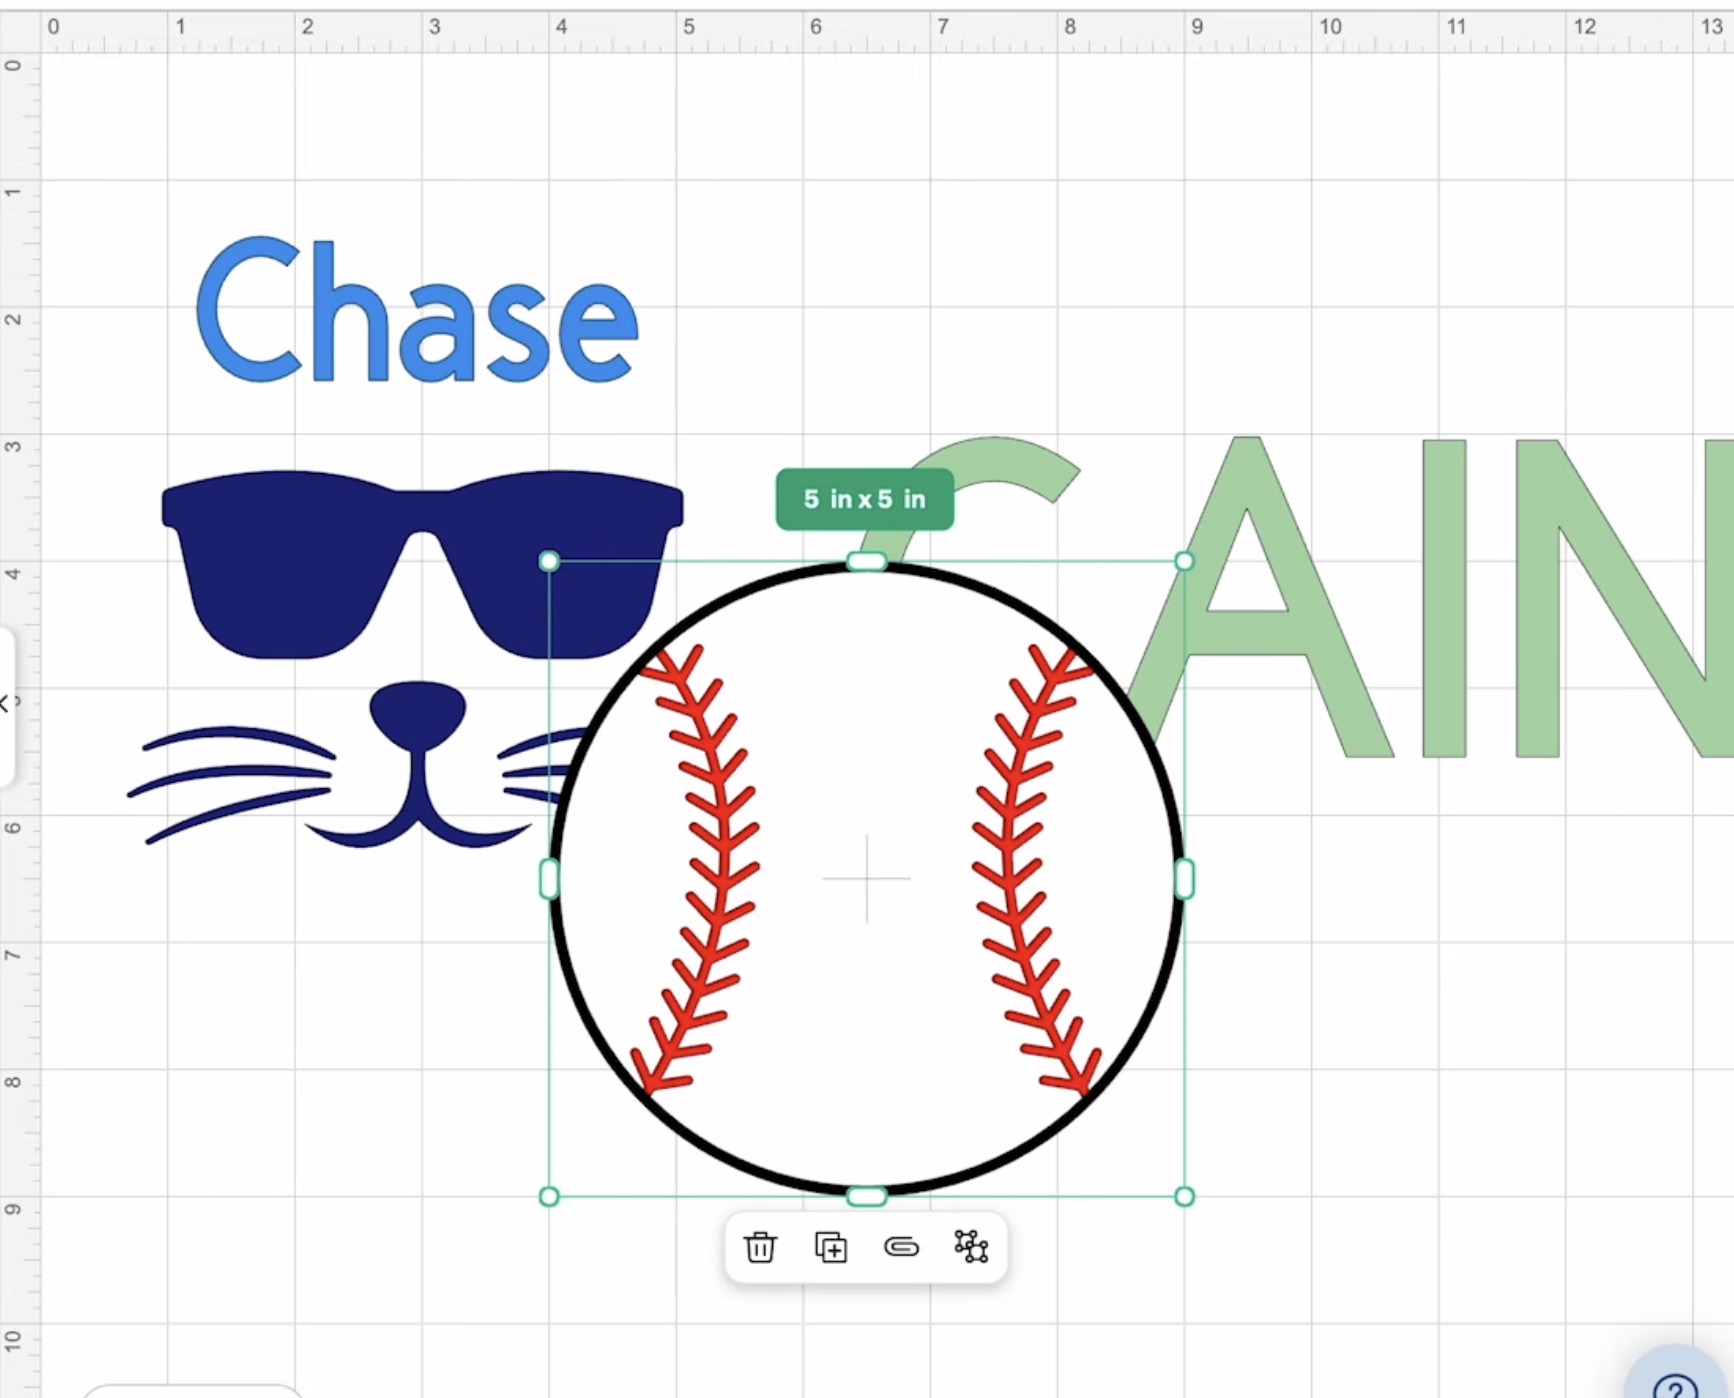Click the baseball's center crosshair

pyautogui.click(x=866, y=878)
